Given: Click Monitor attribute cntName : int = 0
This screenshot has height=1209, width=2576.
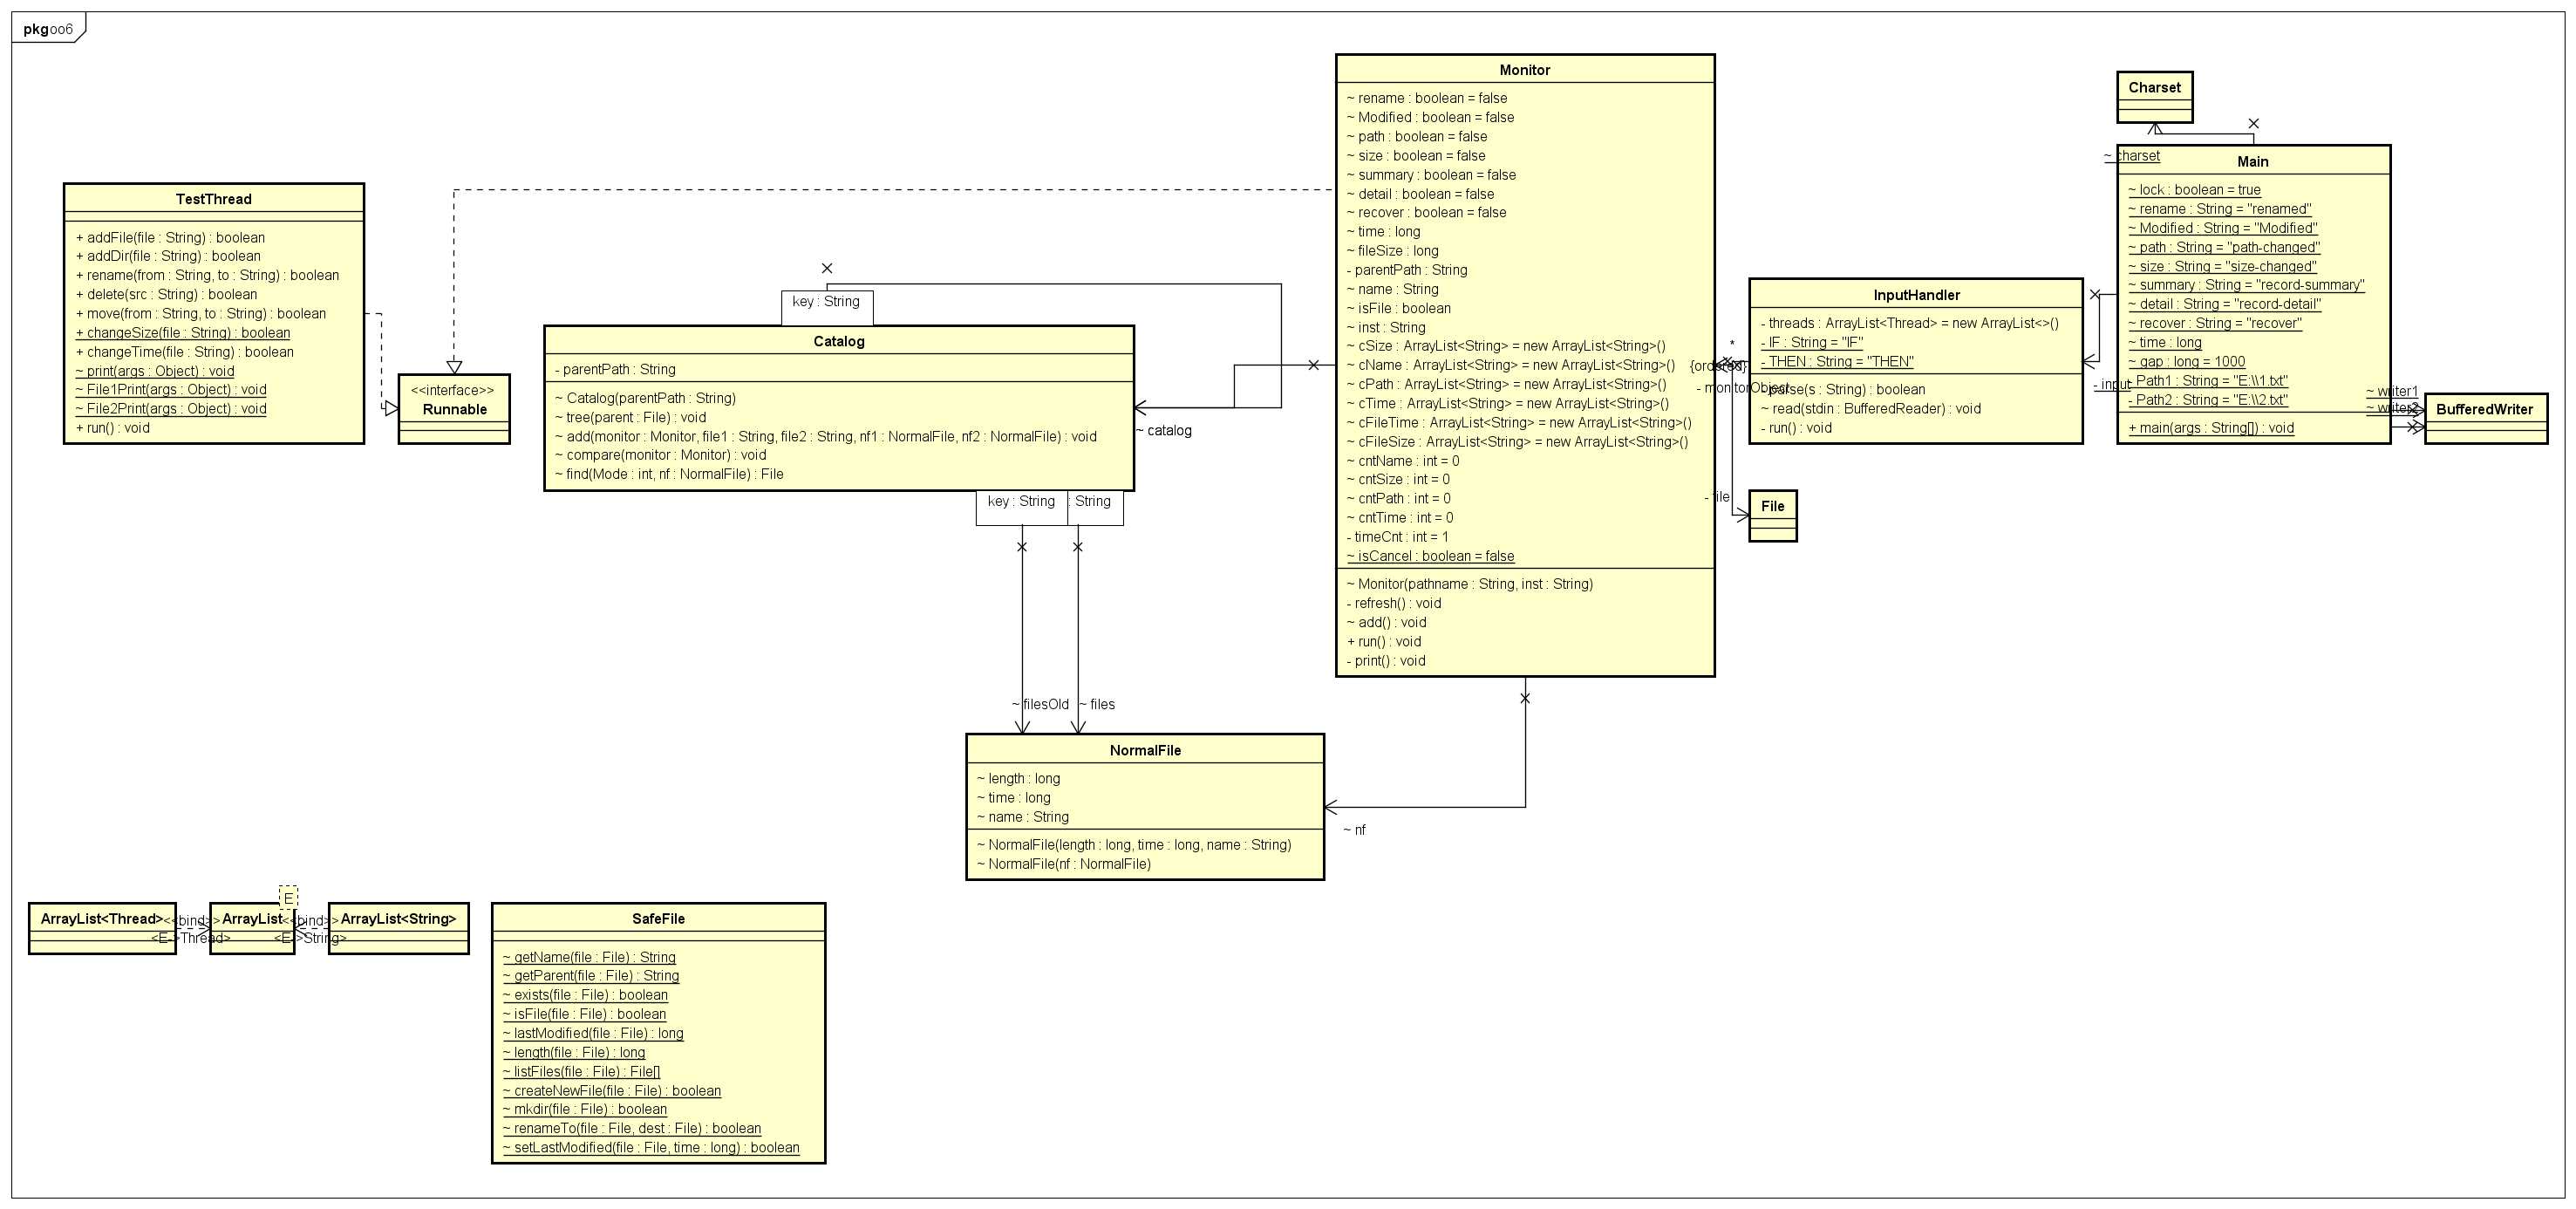Looking at the screenshot, I should click(x=1402, y=461).
